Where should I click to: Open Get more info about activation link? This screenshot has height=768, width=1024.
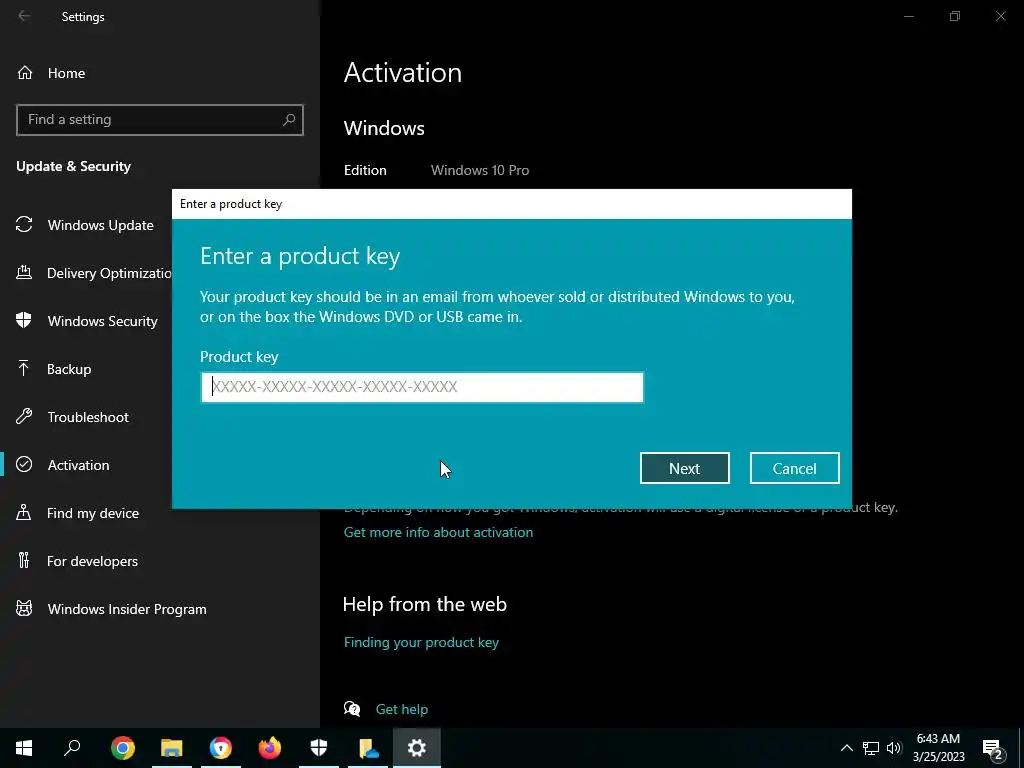pos(438,532)
